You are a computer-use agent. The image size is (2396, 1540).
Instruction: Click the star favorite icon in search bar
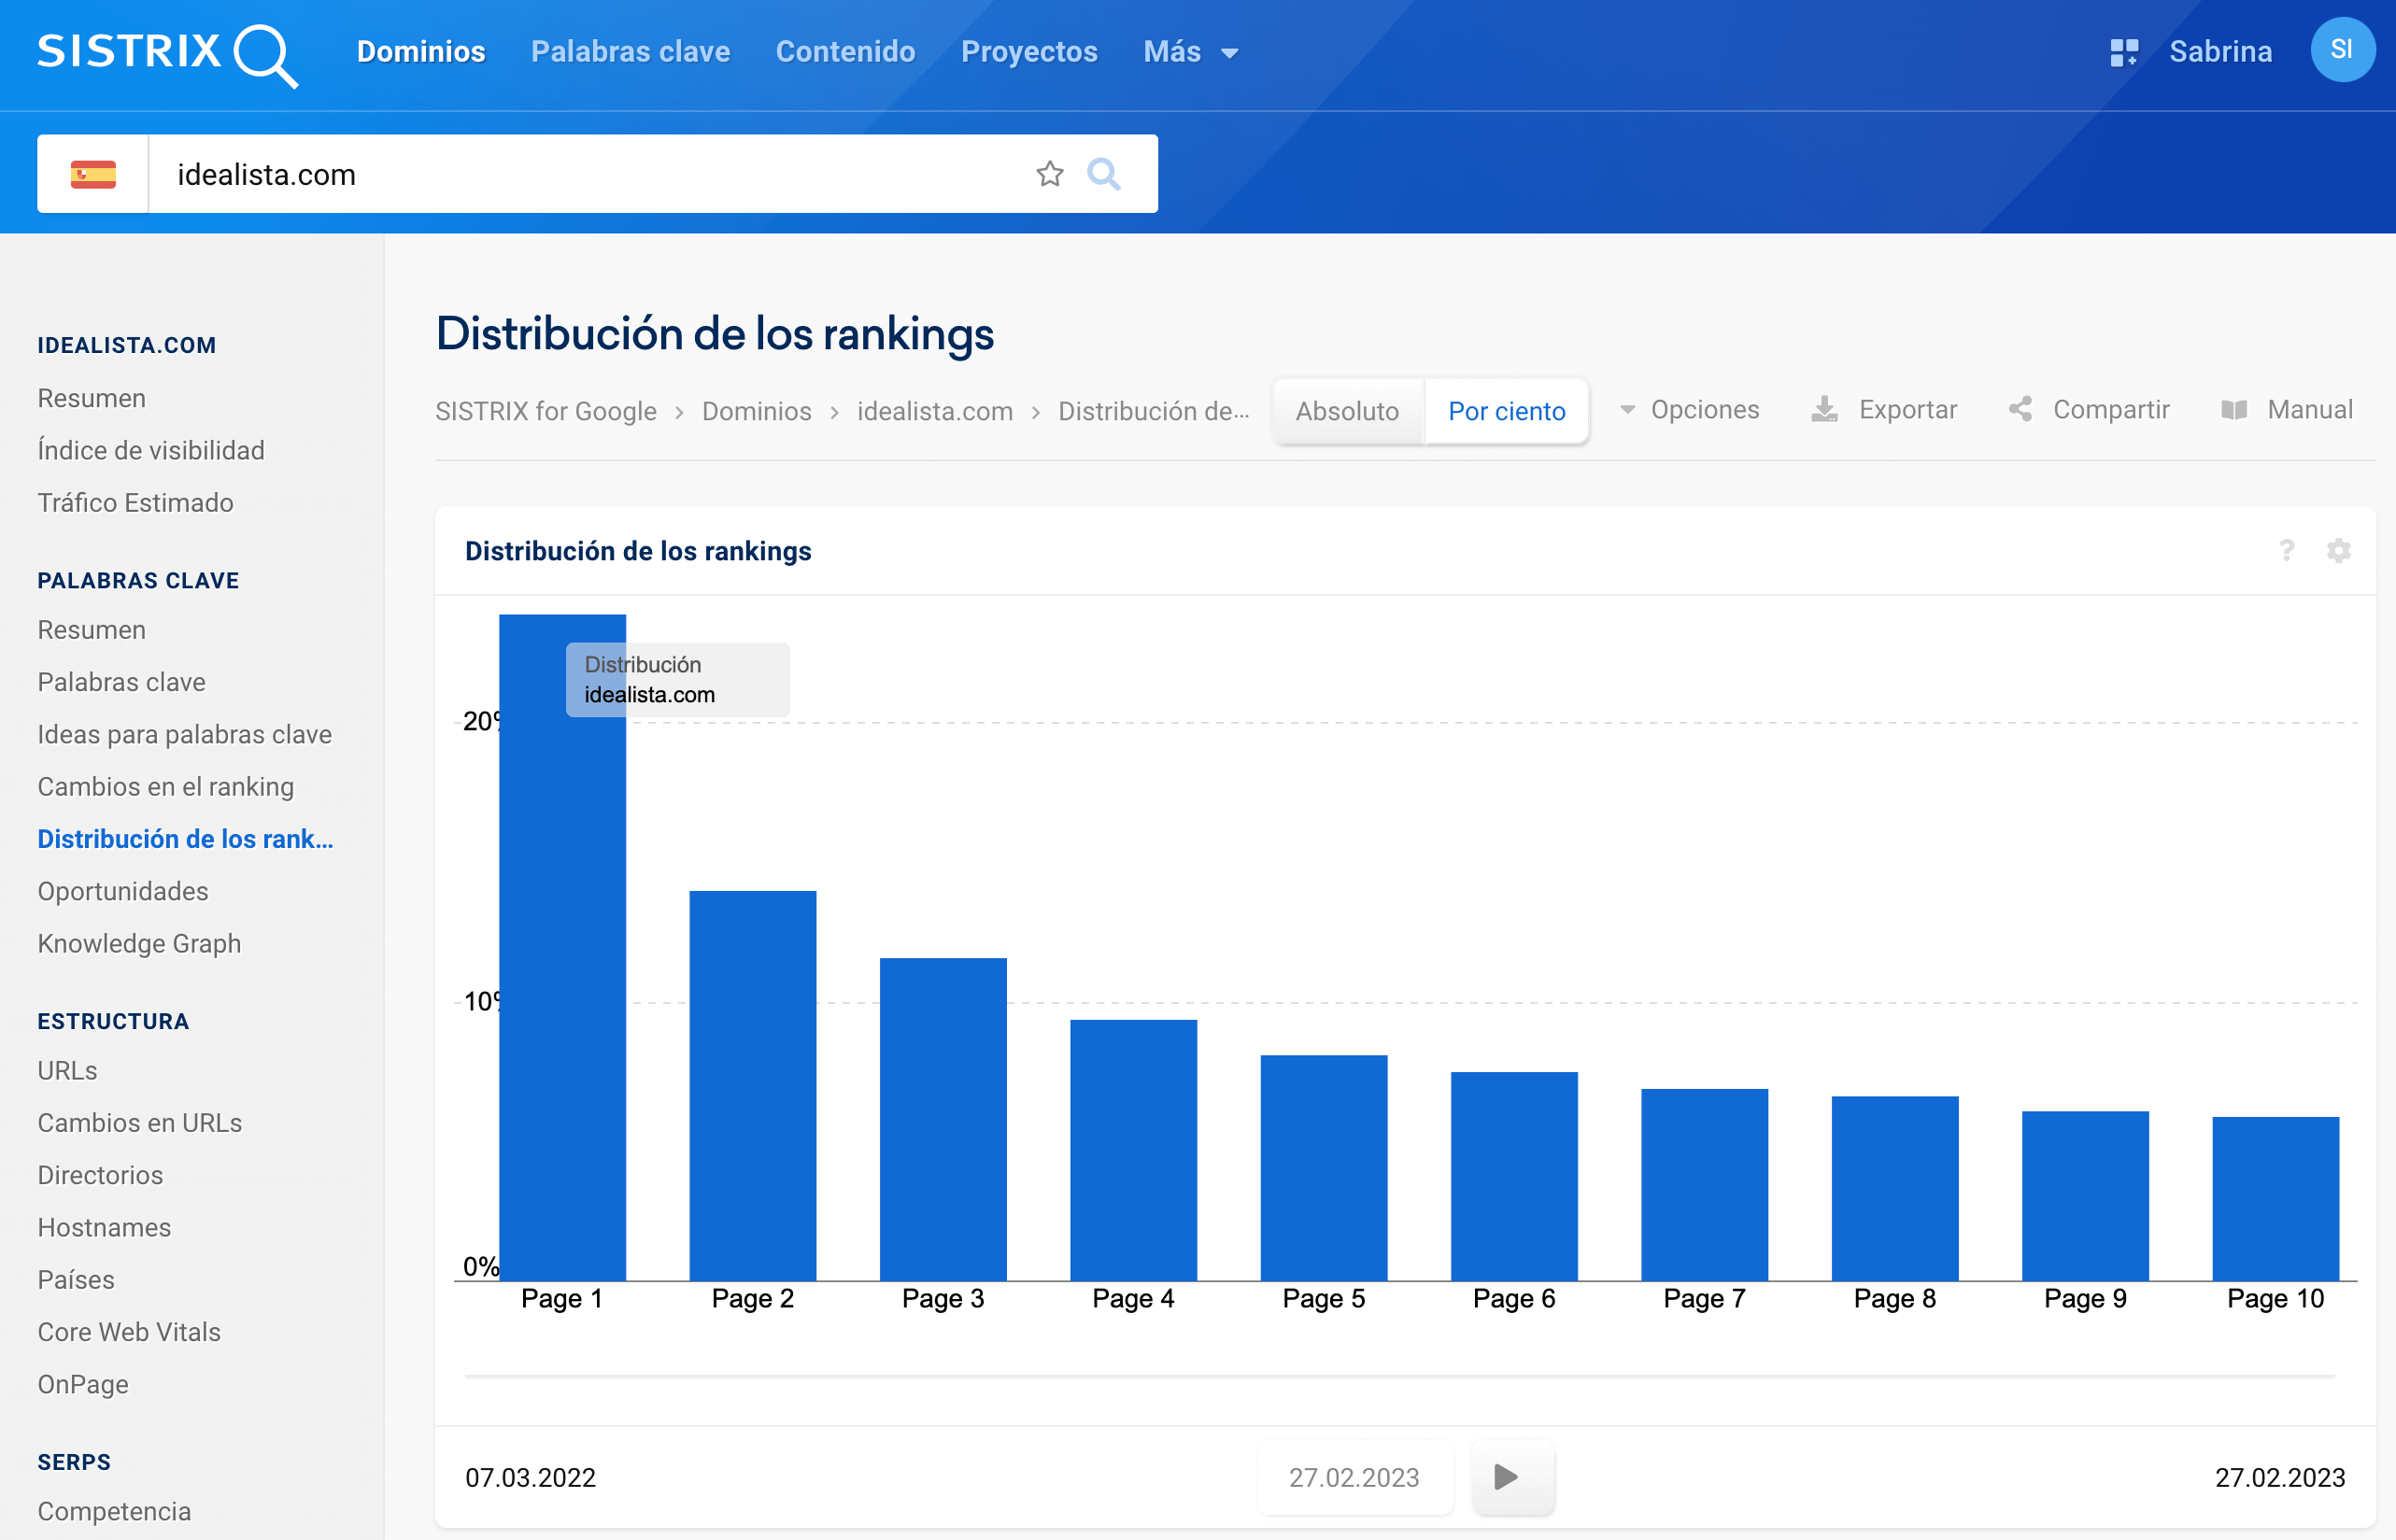pos(1049,174)
